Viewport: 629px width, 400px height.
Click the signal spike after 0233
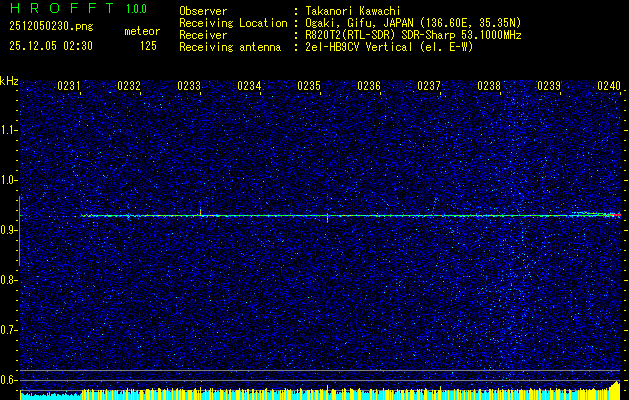click(x=200, y=211)
